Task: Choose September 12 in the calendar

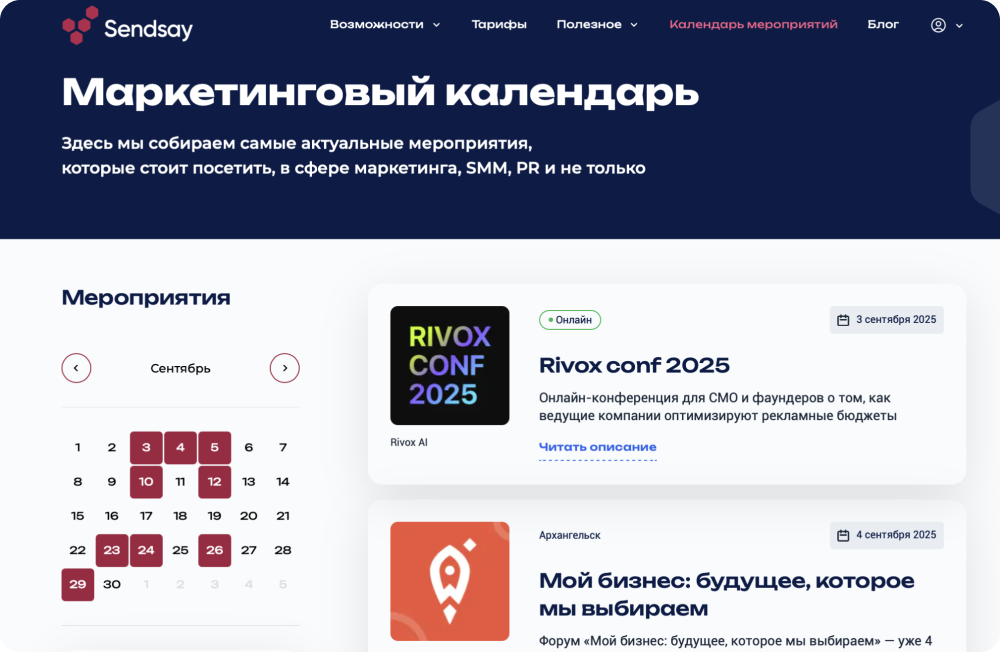Action: pyautogui.click(x=214, y=482)
